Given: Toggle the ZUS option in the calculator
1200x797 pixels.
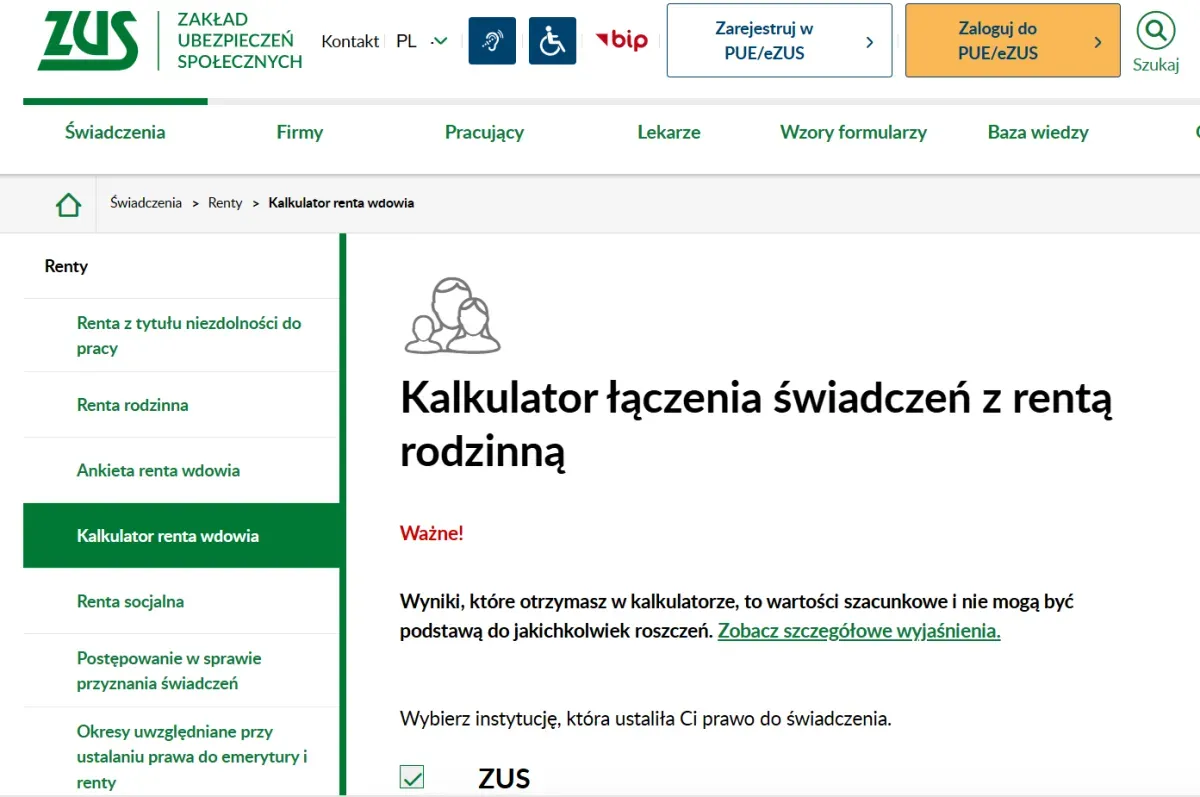Looking at the screenshot, I should point(412,776).
